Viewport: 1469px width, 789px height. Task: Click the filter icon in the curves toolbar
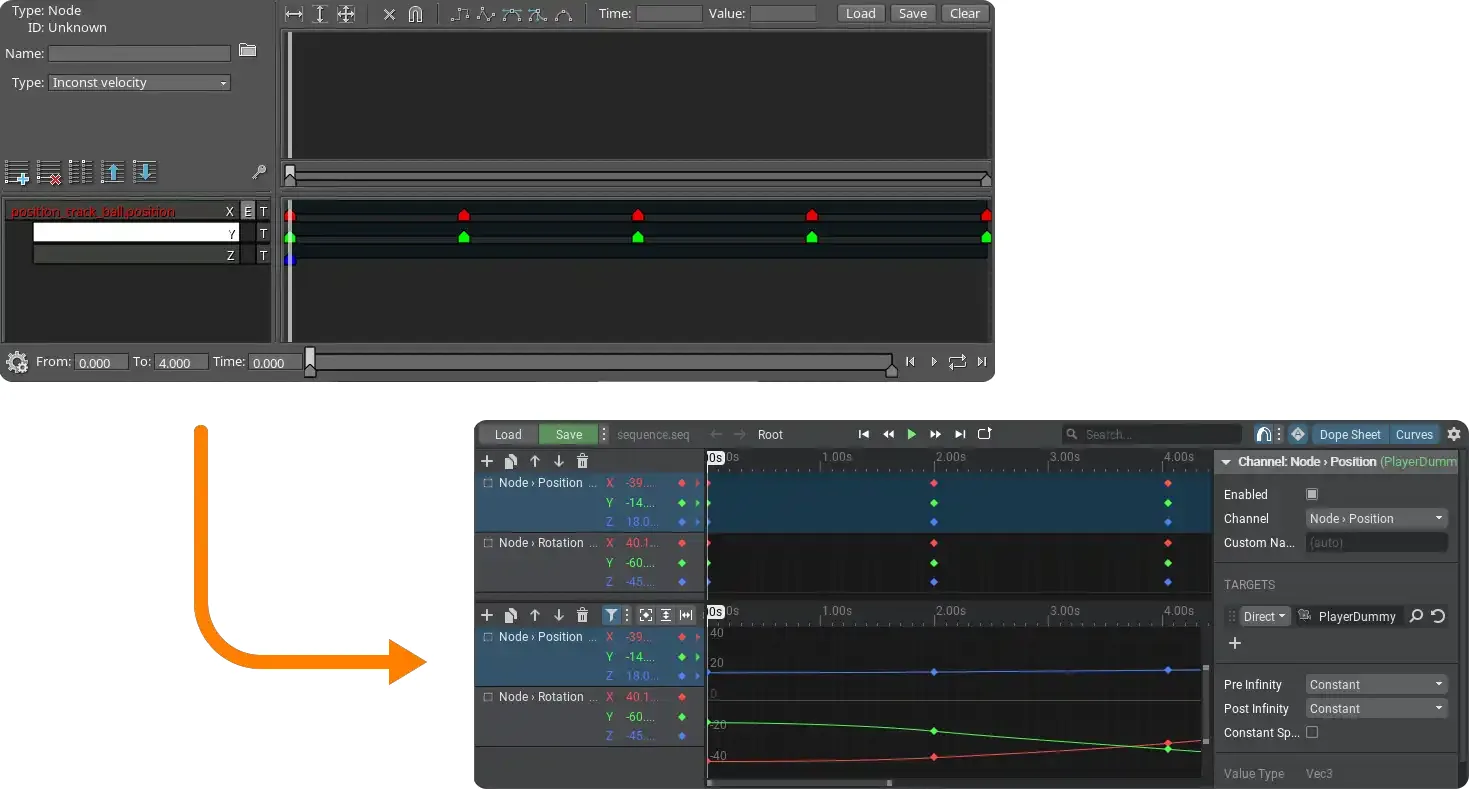pos(611,615)
